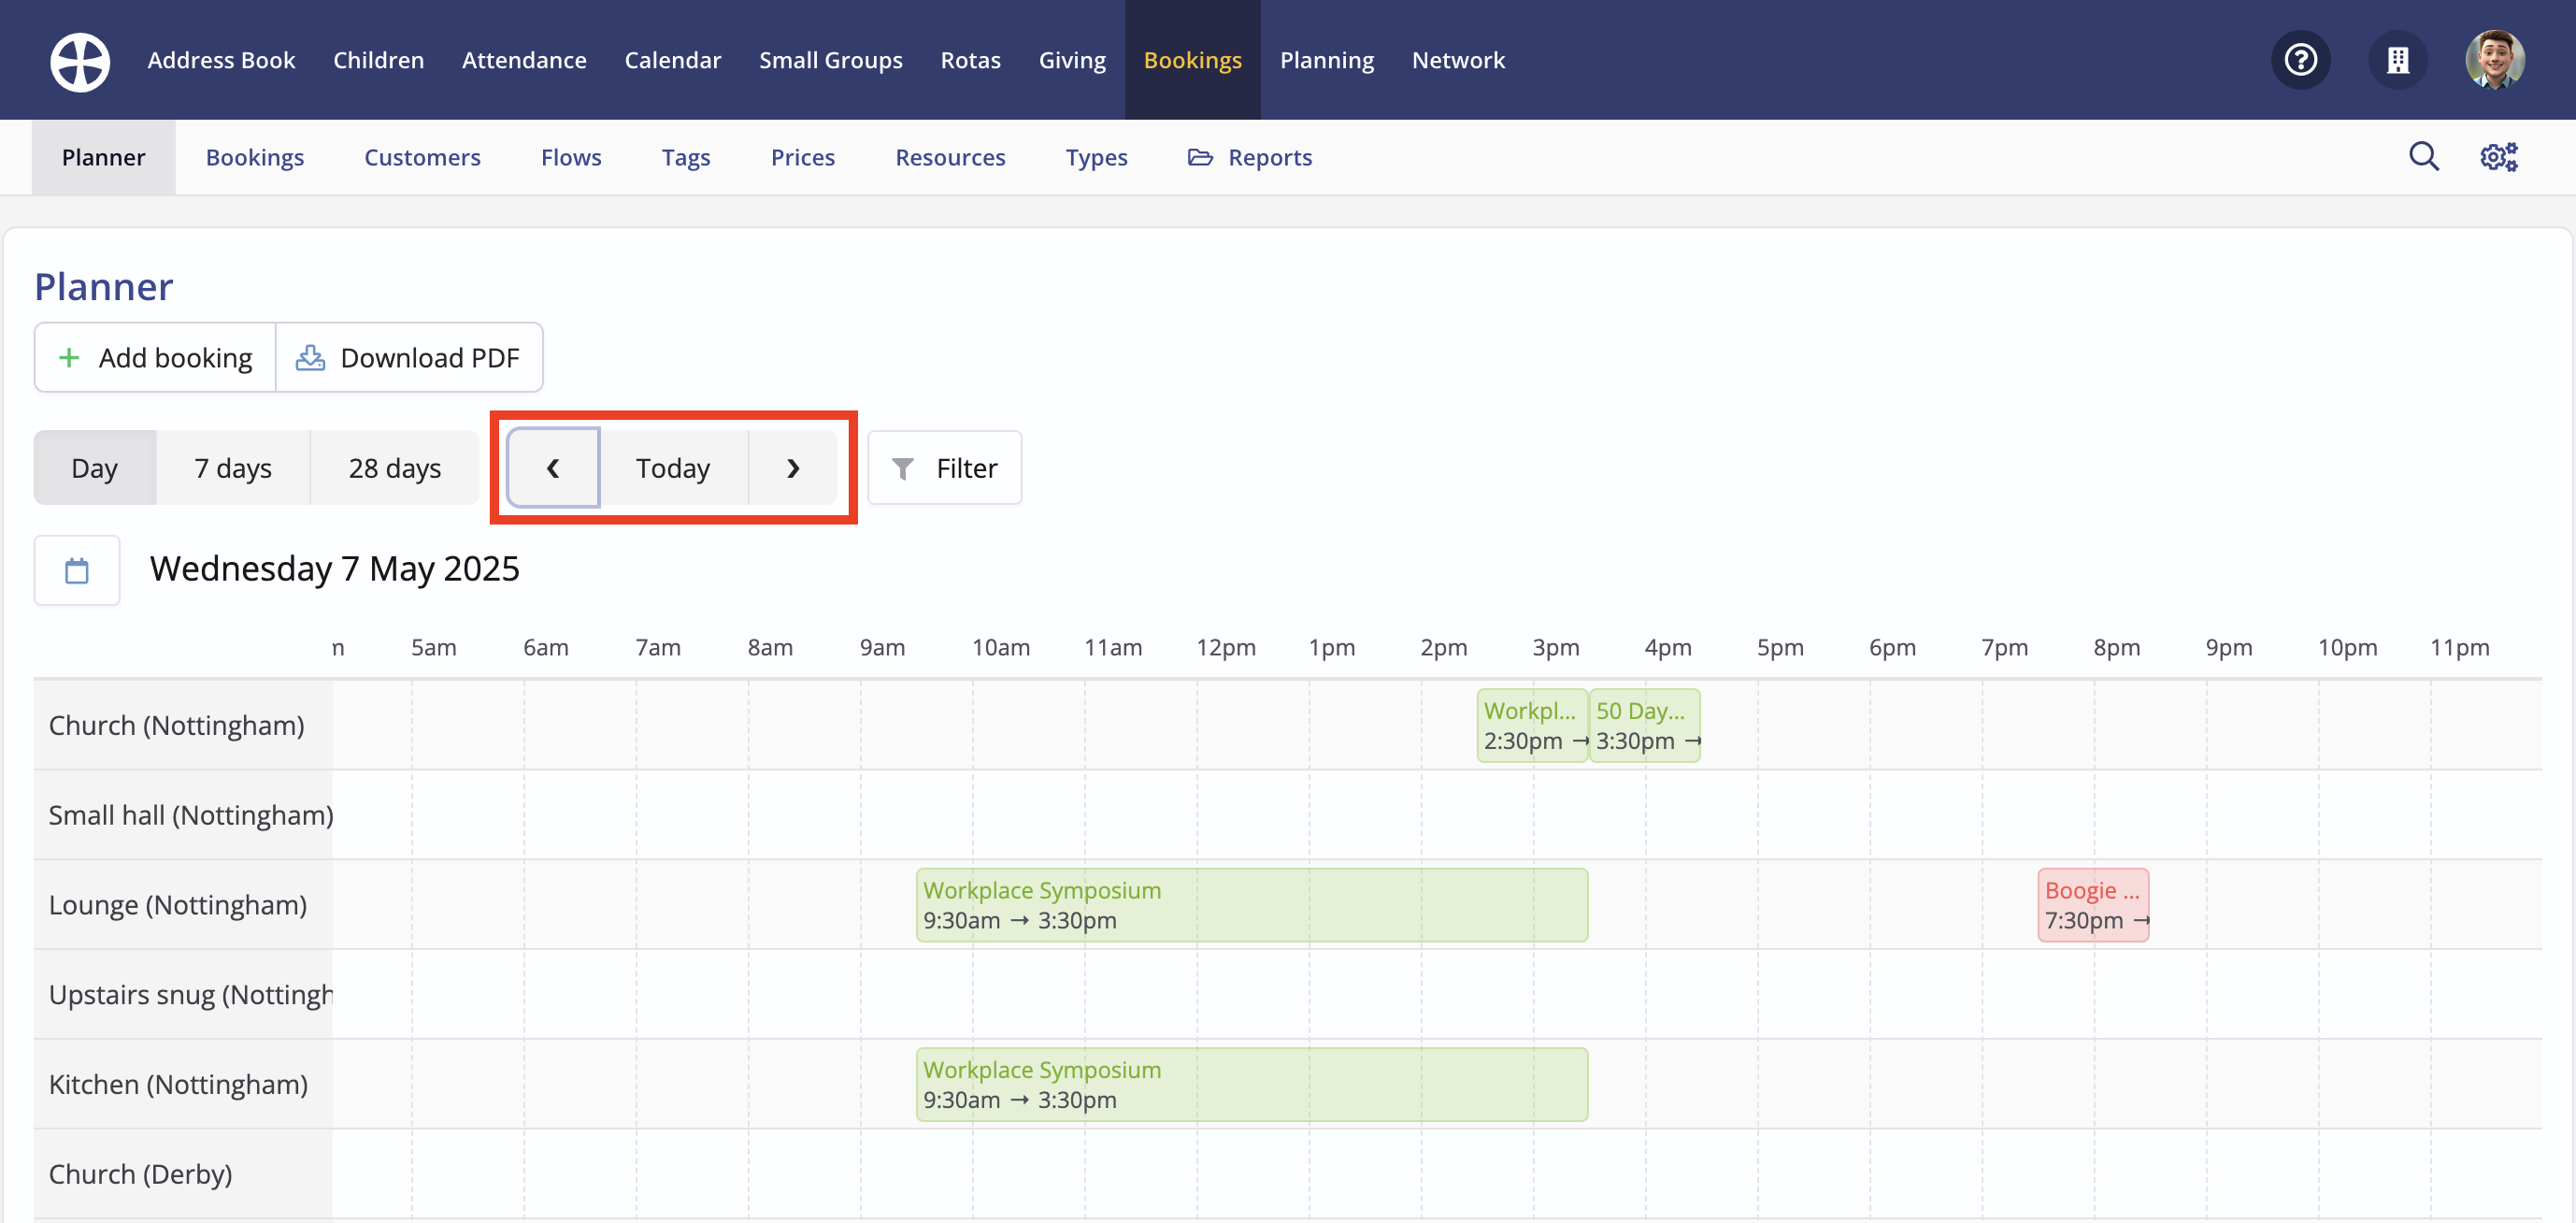Open the Reports folder menu
This screenshot has width=2576, height=1223.
[x=1250, y=157]
